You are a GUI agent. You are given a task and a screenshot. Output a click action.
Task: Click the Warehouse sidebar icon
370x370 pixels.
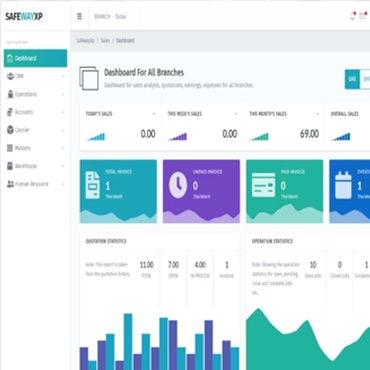click(10, 166)
